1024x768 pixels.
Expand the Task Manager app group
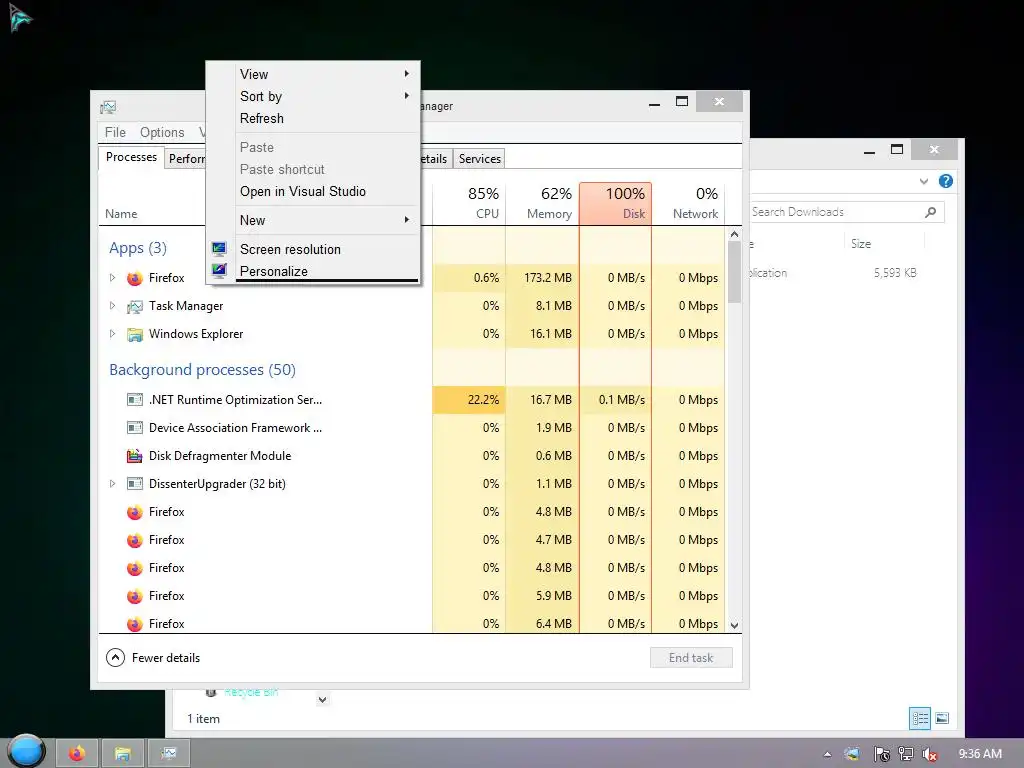point(112,306)
